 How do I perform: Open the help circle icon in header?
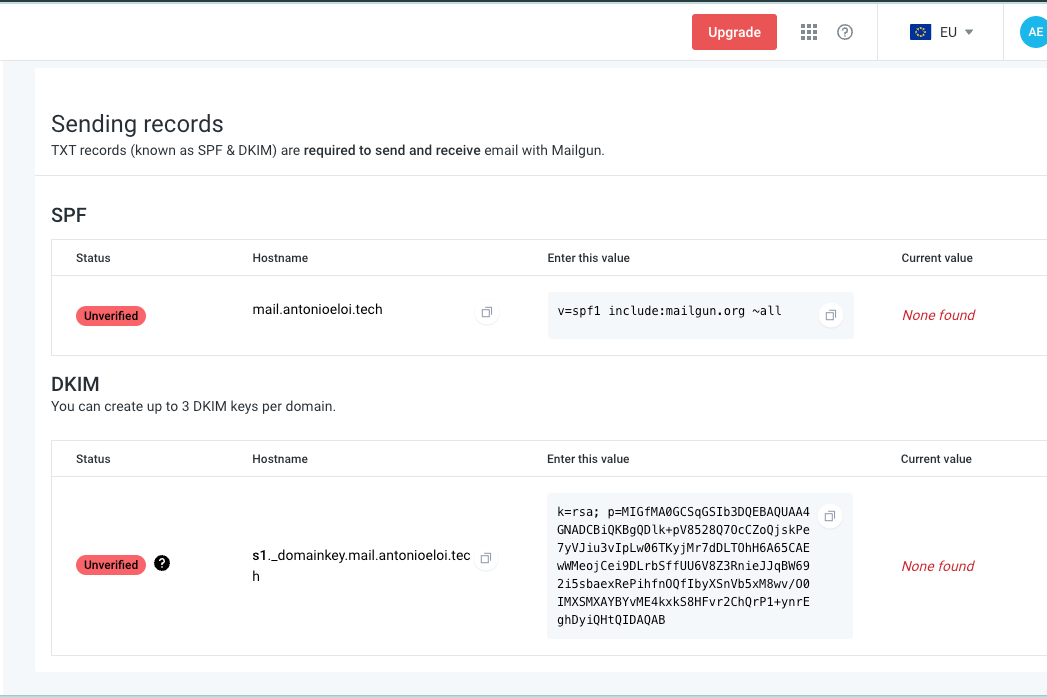(x=845, y=32)
